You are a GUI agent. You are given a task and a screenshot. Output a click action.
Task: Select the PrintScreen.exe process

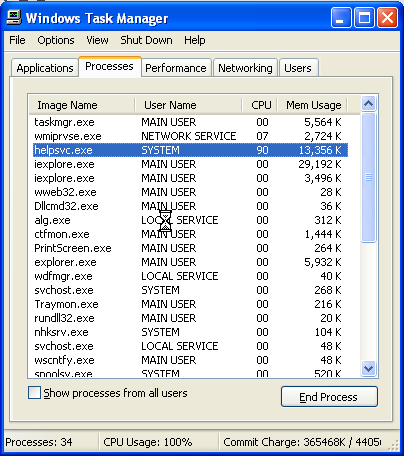tap(190, 248)
